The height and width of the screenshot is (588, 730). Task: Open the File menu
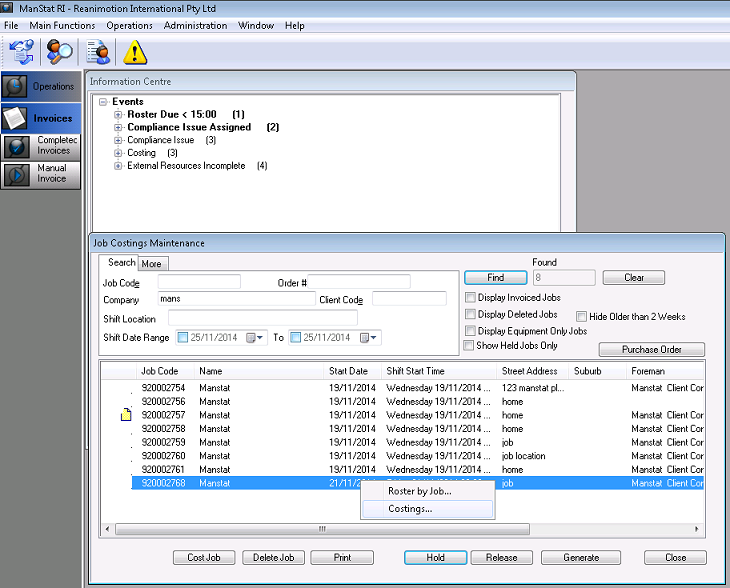point(11,26)
